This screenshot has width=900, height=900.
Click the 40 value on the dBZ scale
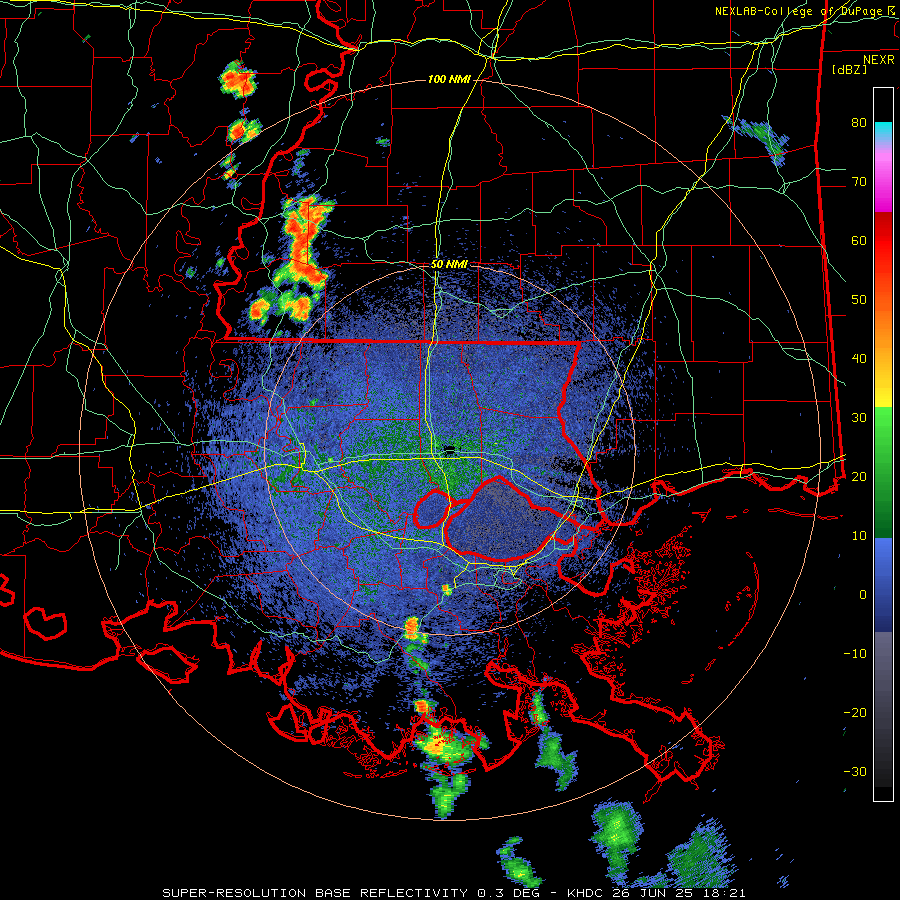tap(859, 359)
